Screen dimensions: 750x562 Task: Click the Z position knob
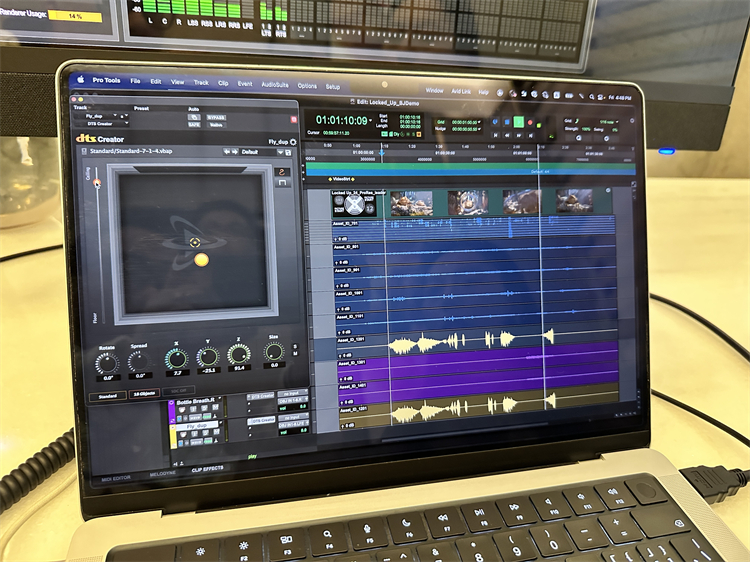pos(239,354)
